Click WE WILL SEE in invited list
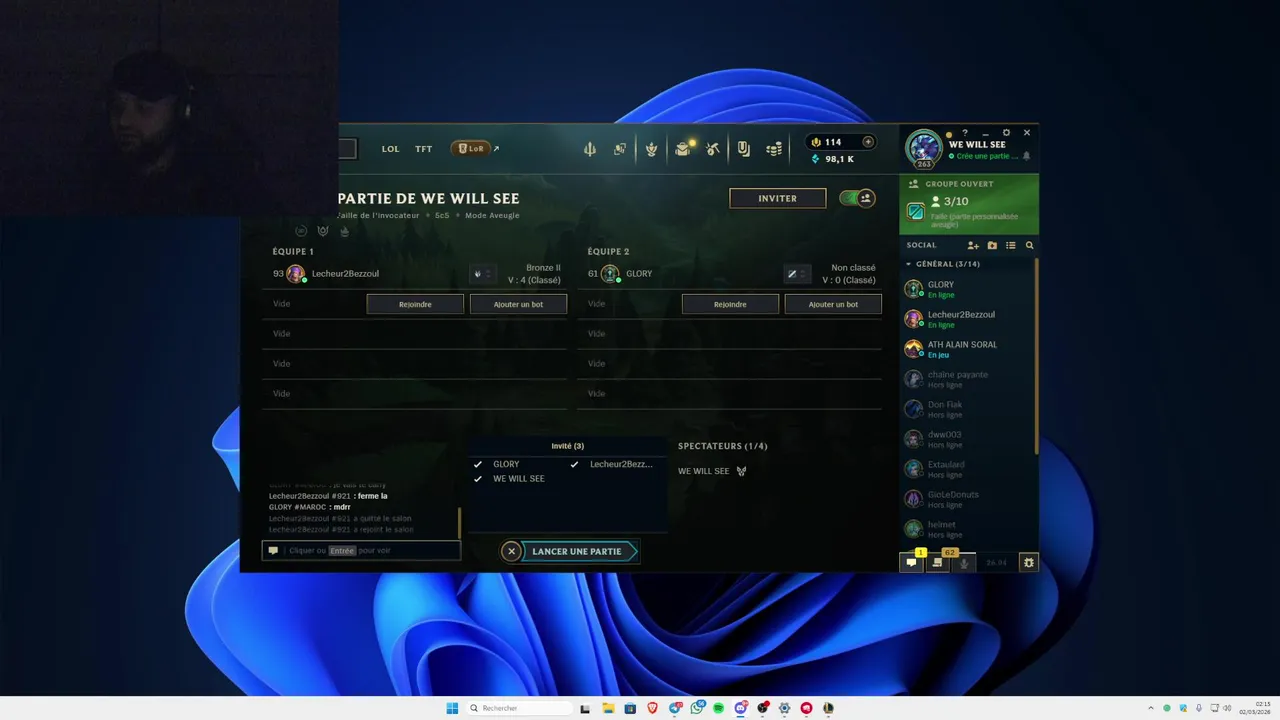This screenshot has width=1280, height=720. coord(519,479)
